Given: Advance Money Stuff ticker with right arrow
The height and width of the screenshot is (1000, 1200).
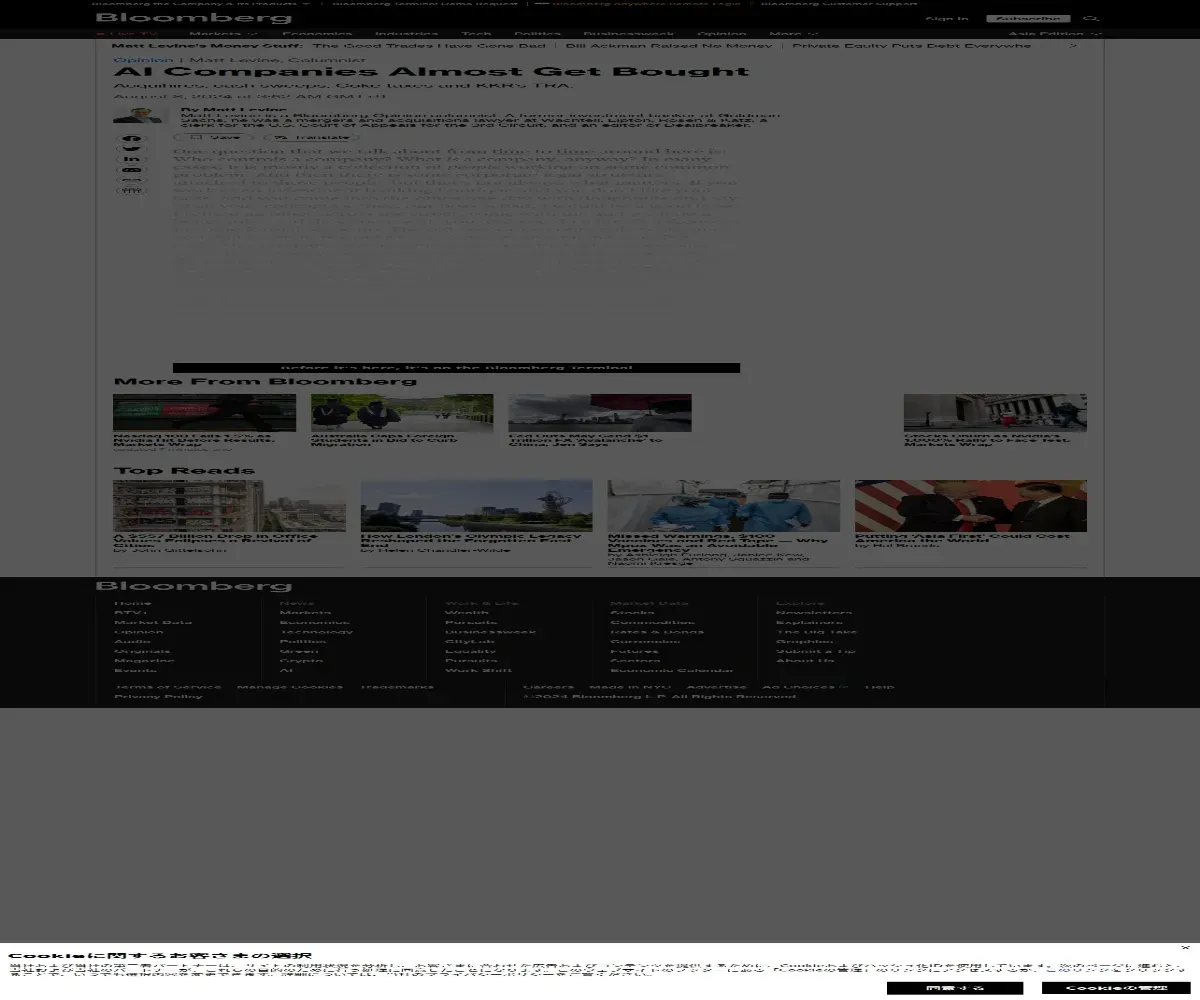Looking at the screenshot, I should pos(1074,46).
